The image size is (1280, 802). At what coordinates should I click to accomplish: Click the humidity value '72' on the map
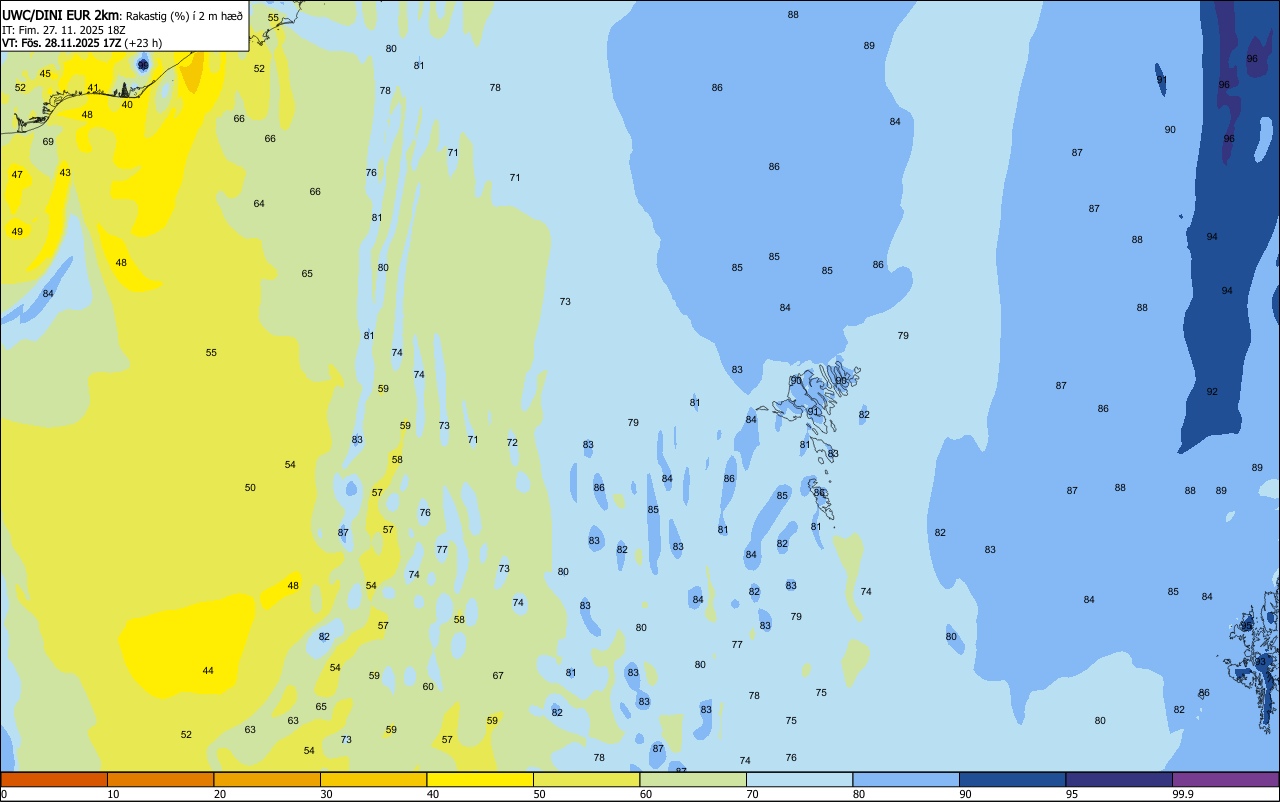coord(512,443)
